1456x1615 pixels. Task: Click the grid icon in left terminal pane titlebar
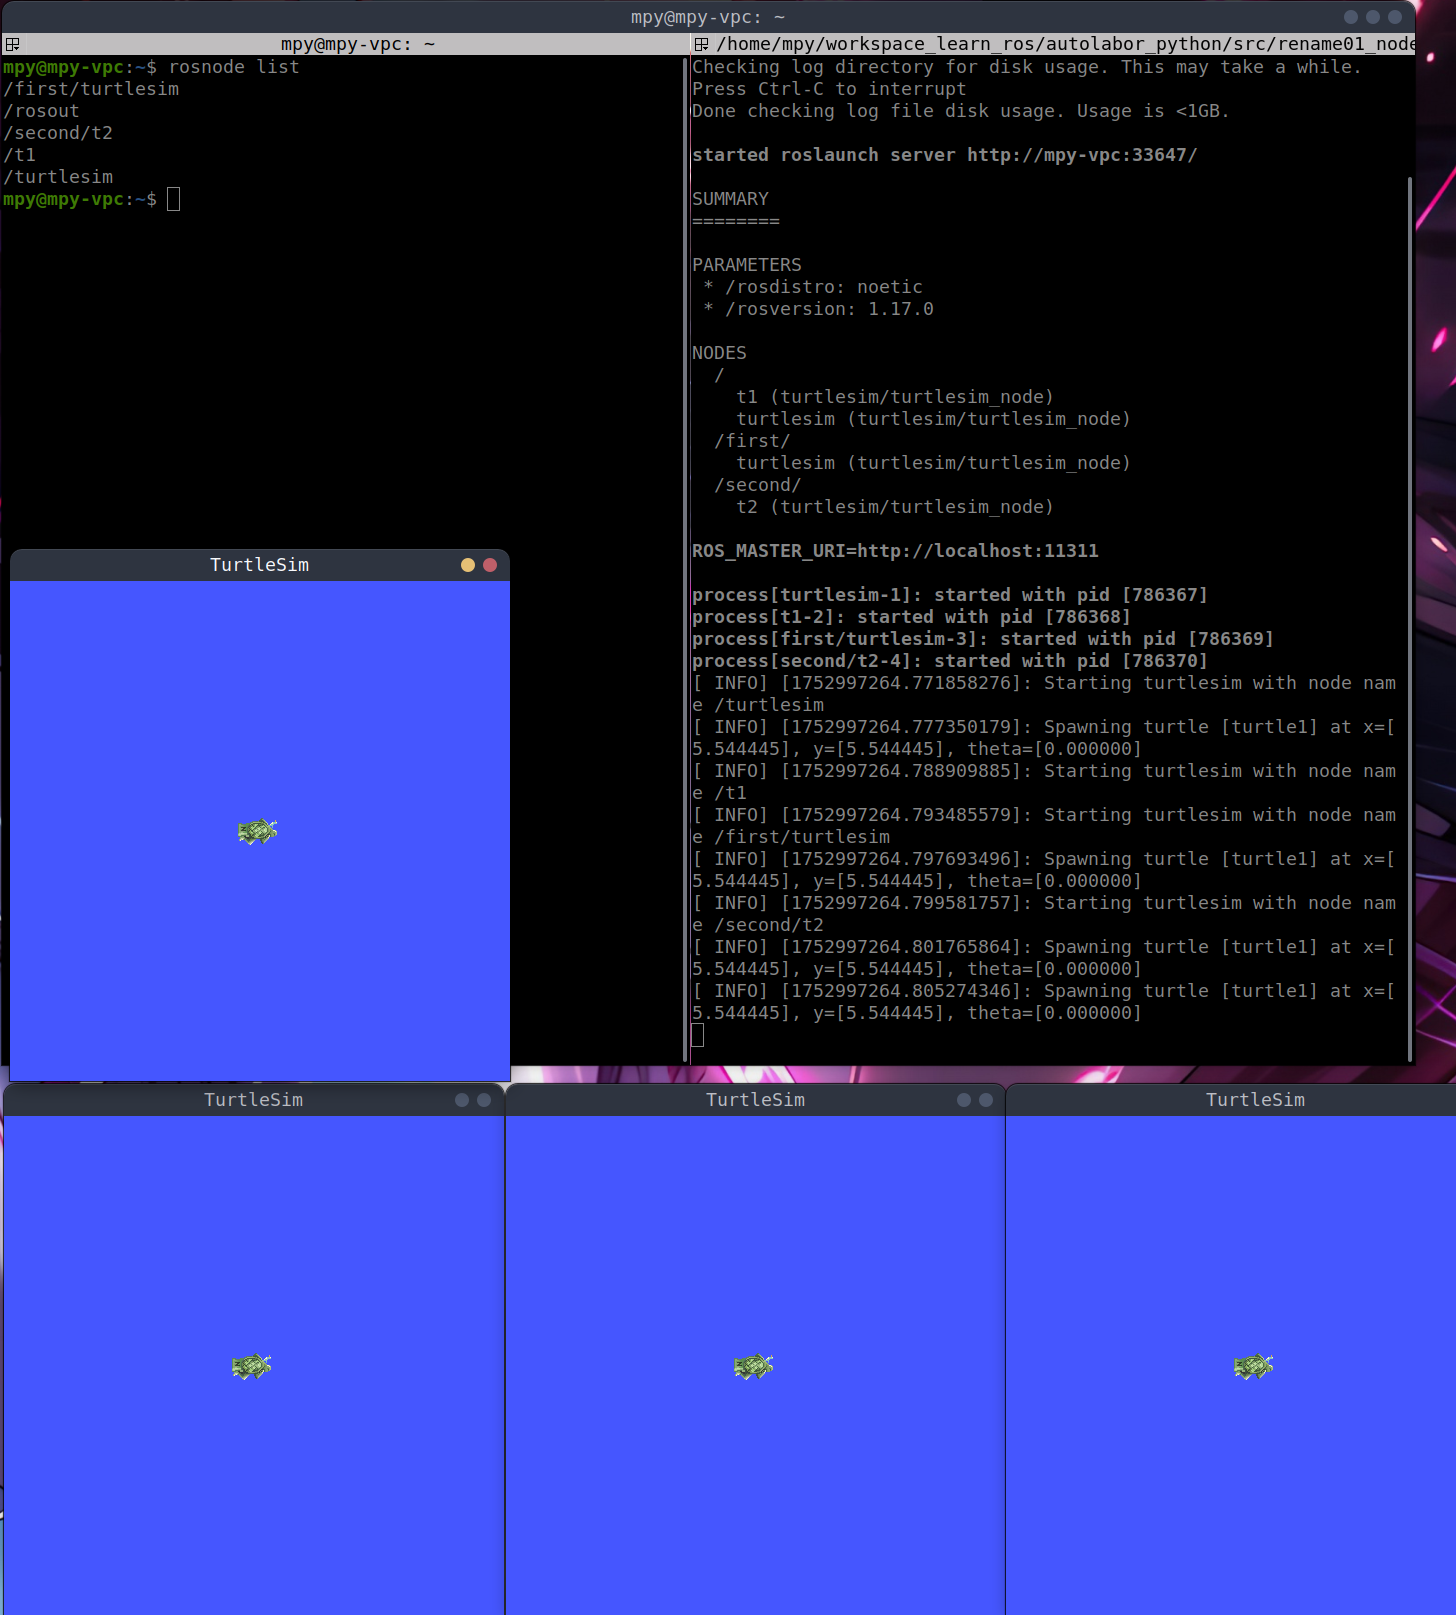point(12,44)
